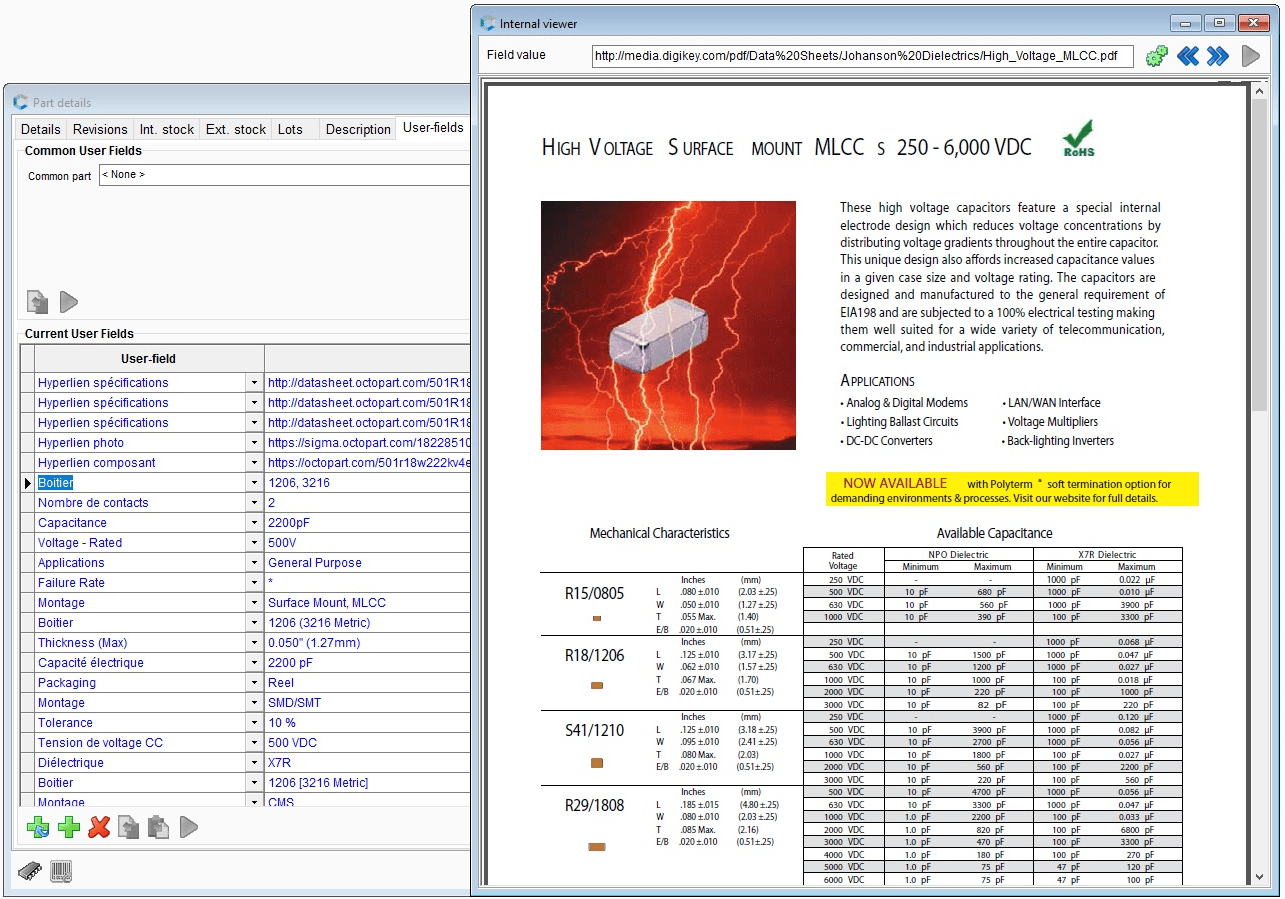Click the 'Surface Mount, MLCC' value cell
The width and height of the screenshot is (1285, 899).
[368, 603]
